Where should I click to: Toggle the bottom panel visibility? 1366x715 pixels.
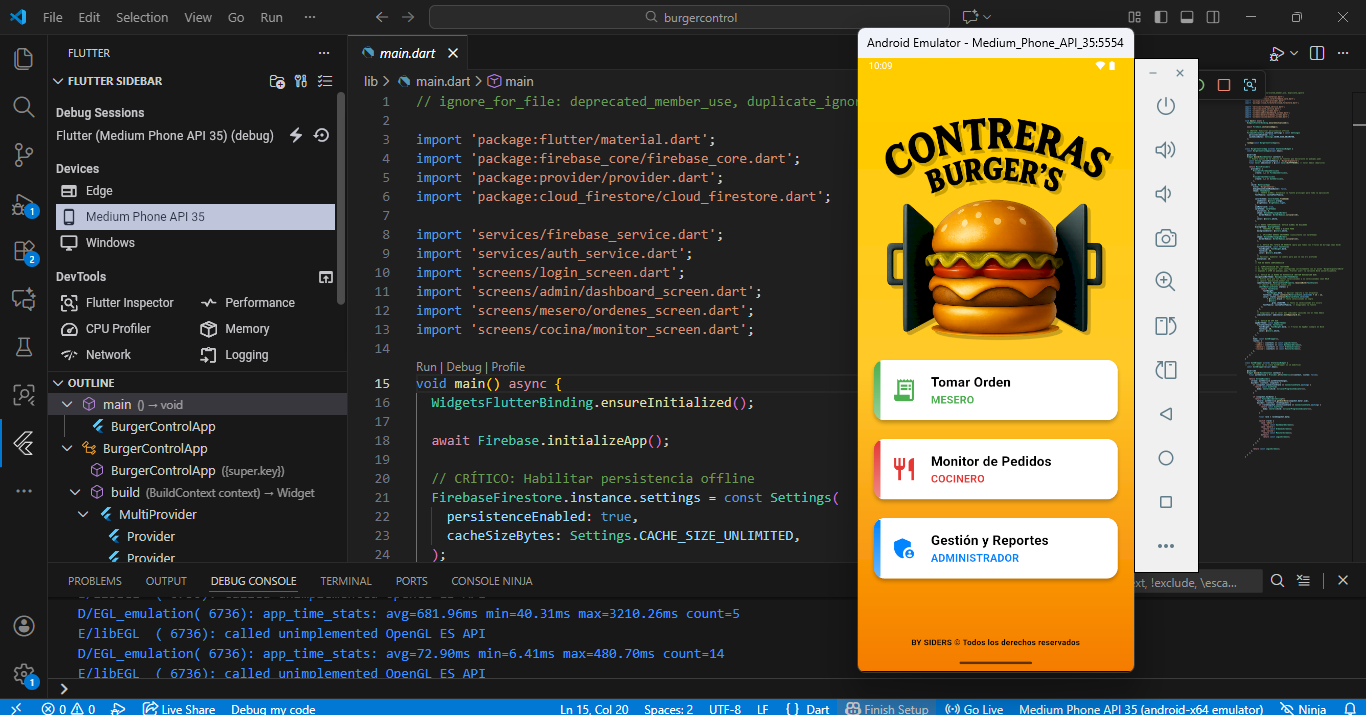1186,17
